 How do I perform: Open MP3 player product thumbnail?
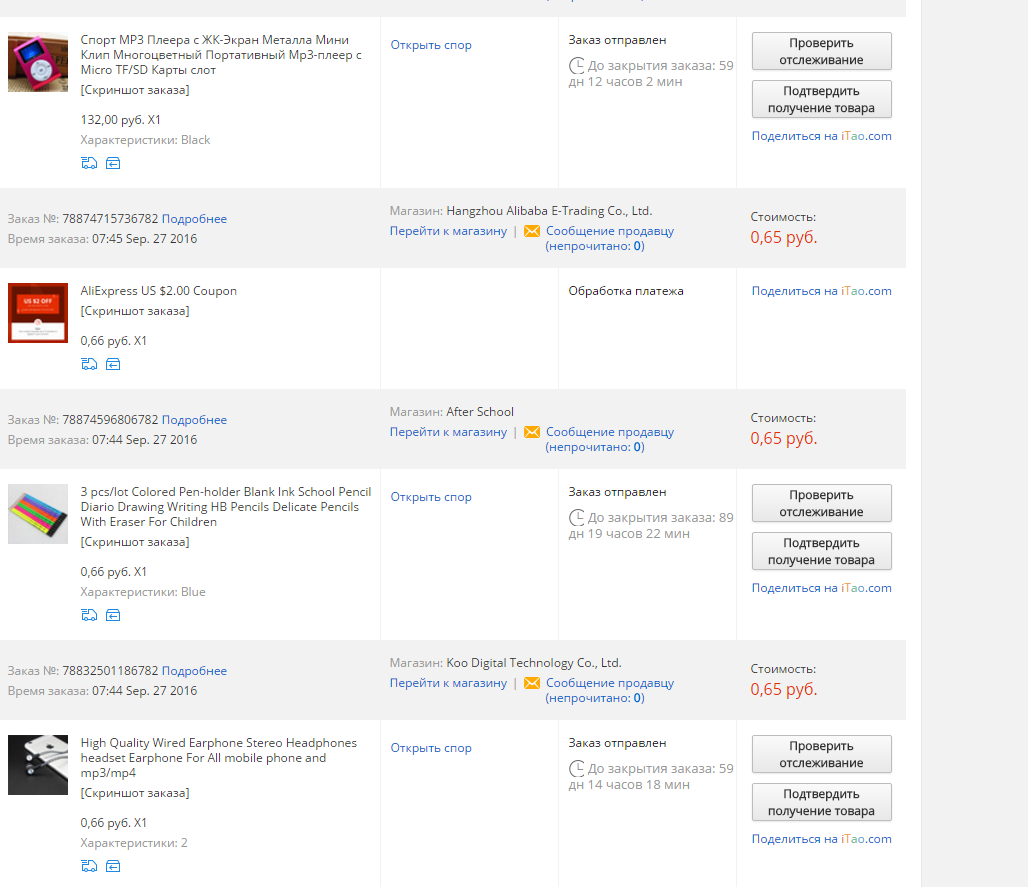tap(38, 62)
